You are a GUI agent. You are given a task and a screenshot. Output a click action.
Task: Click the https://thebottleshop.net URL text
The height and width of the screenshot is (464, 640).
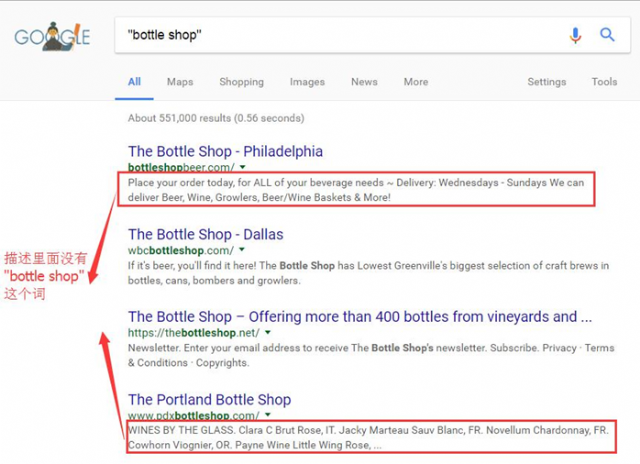tap(194, 333)
